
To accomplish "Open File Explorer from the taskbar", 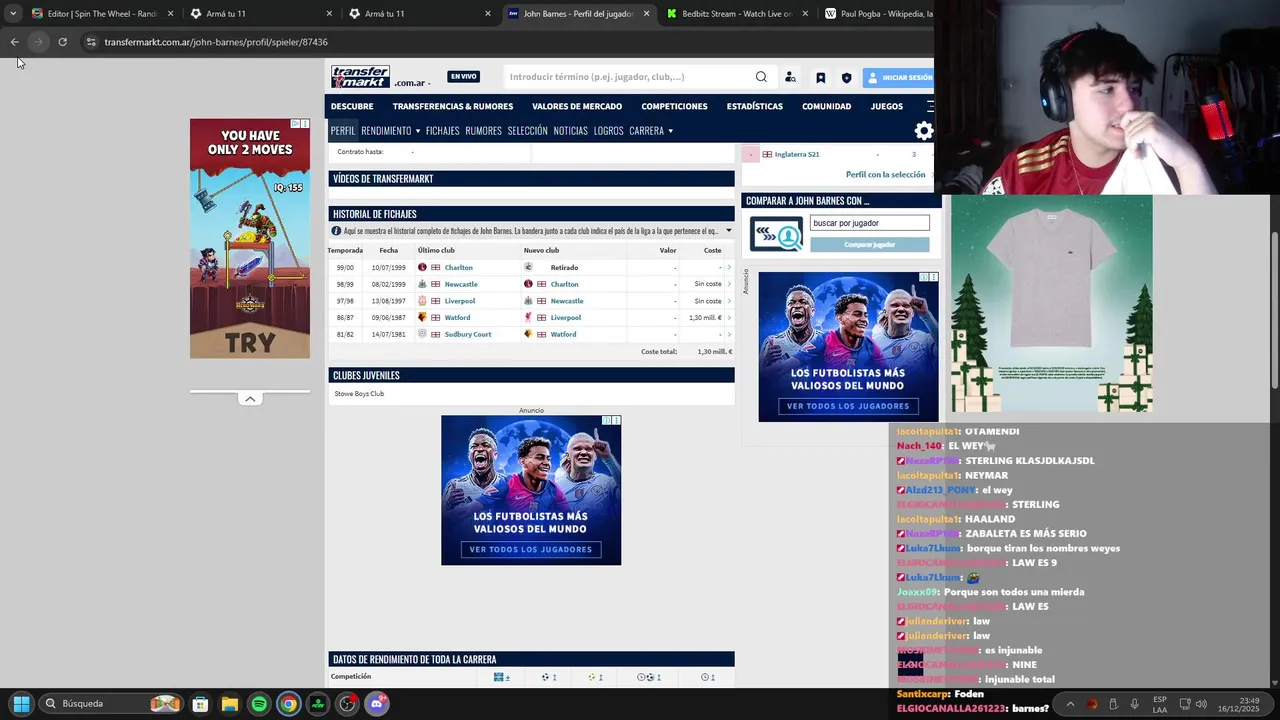I will coord(229,704).
